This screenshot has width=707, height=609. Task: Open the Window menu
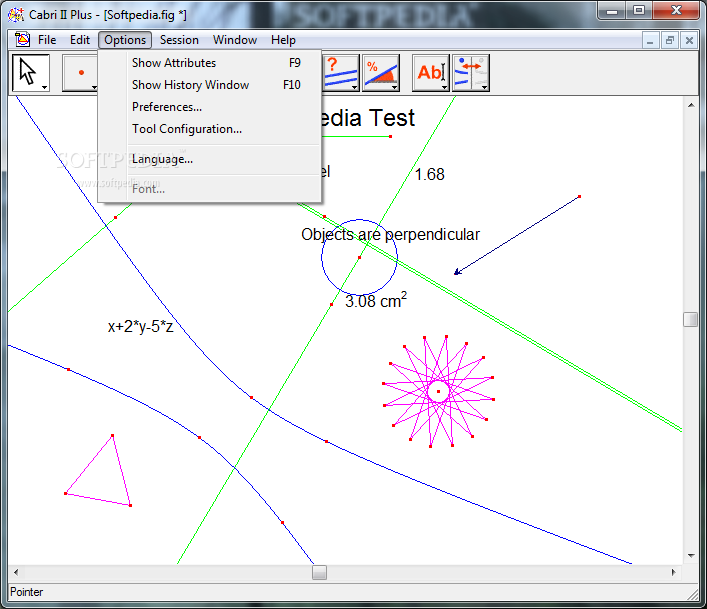coord(235,40)
